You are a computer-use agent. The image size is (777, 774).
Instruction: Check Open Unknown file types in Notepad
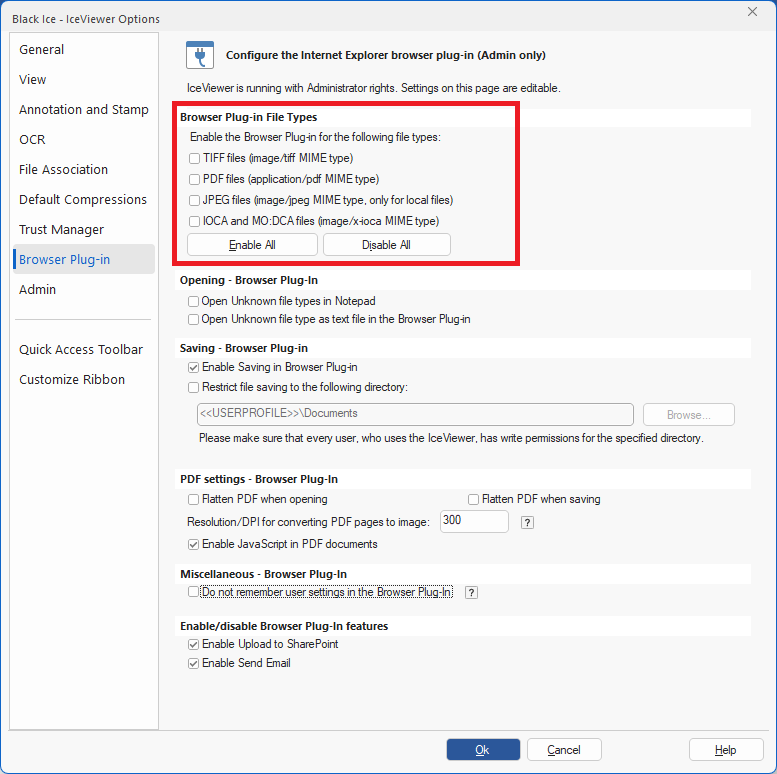[x=194, y=301]
